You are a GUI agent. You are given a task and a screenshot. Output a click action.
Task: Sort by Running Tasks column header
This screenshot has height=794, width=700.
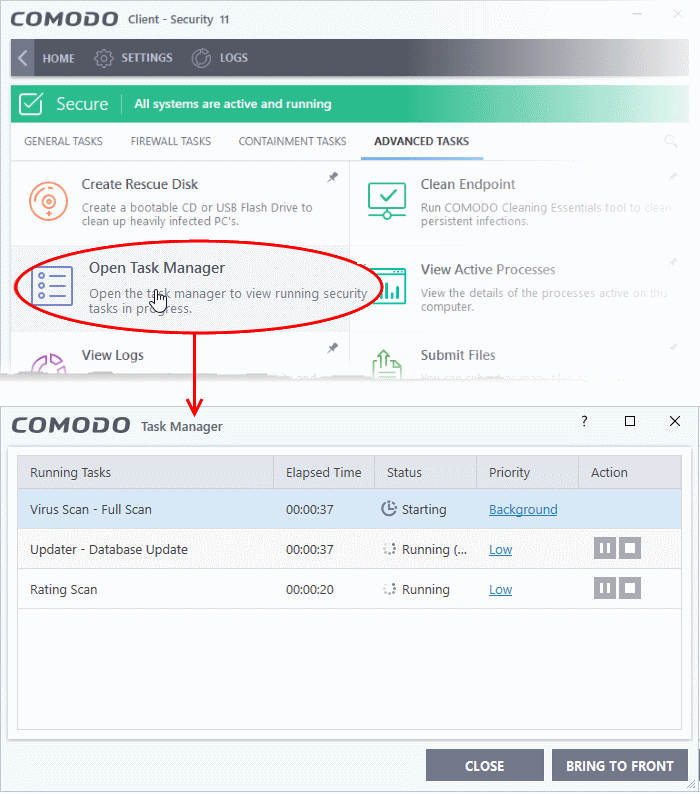tap(145, 472)
